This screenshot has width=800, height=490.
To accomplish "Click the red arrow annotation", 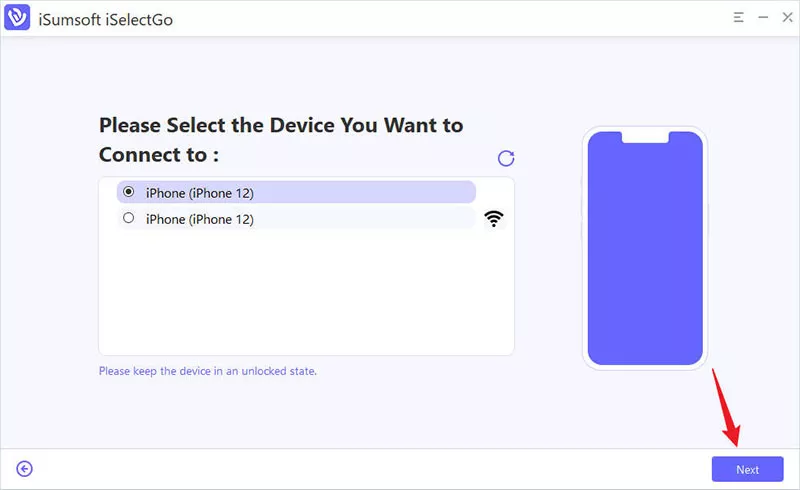I will [x=725, y=408].
